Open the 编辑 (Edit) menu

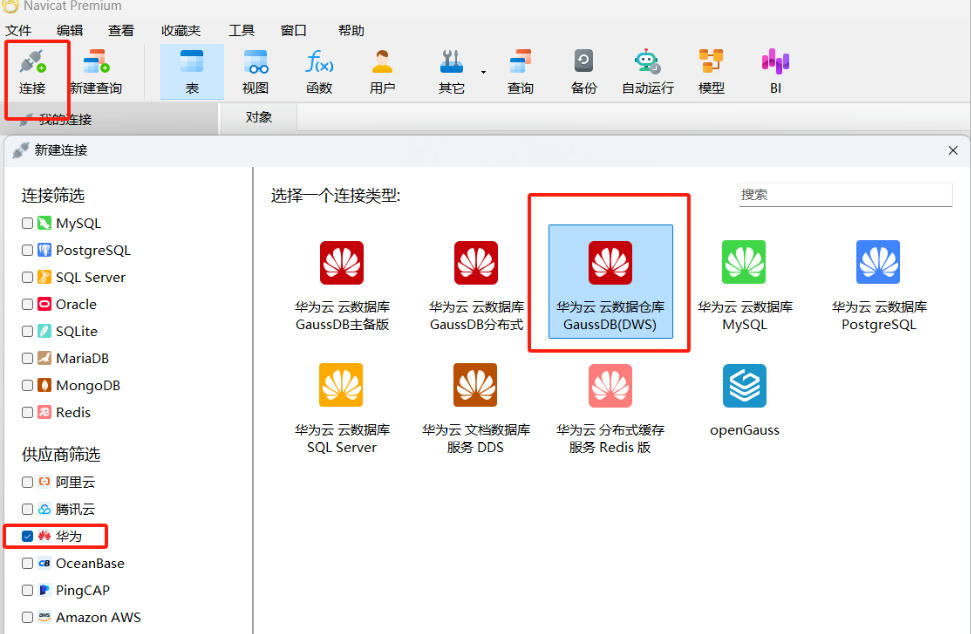[69, 30]
